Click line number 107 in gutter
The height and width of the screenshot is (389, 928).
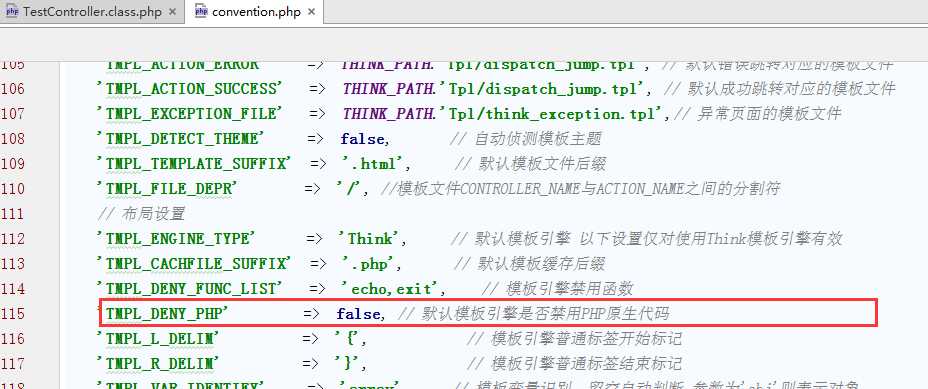coord(12,114)
